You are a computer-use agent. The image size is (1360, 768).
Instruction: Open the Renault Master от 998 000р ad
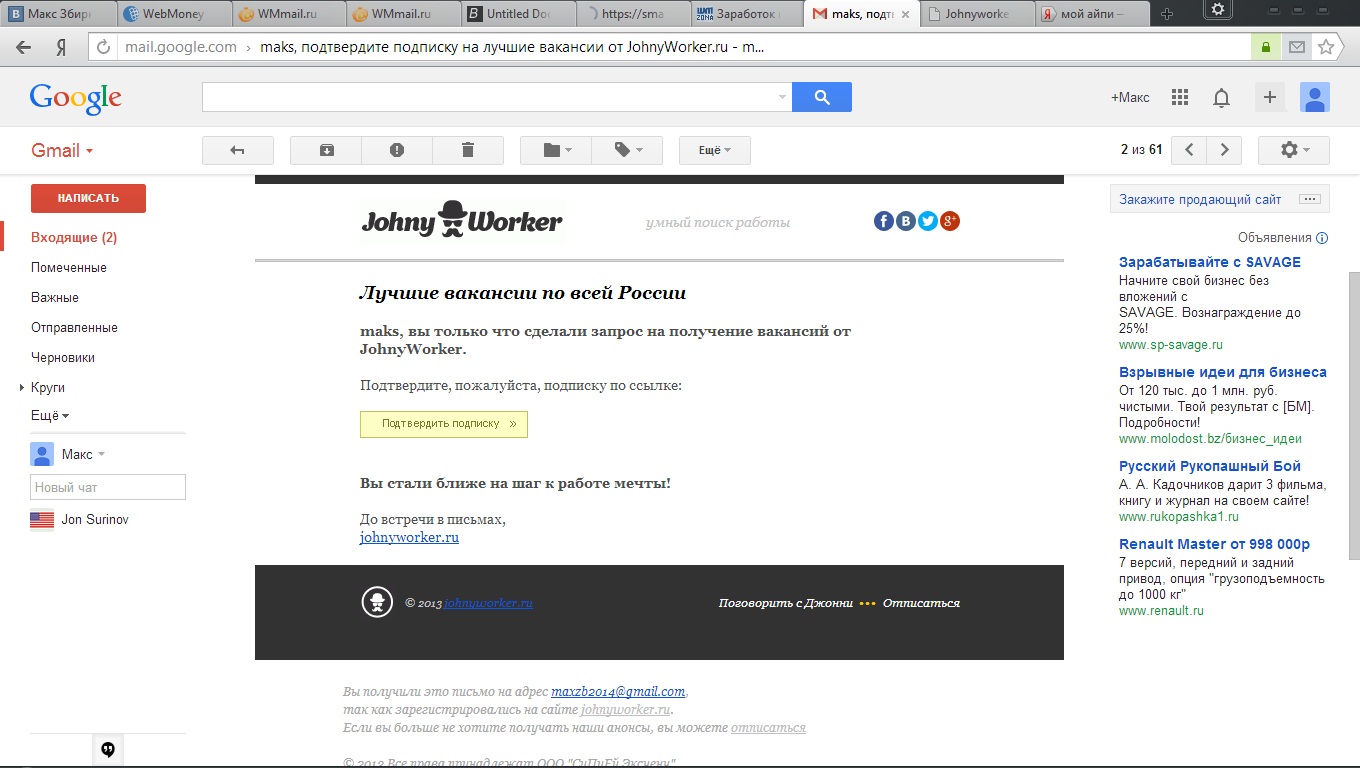pyautogui.click(x=1214, y=544)
